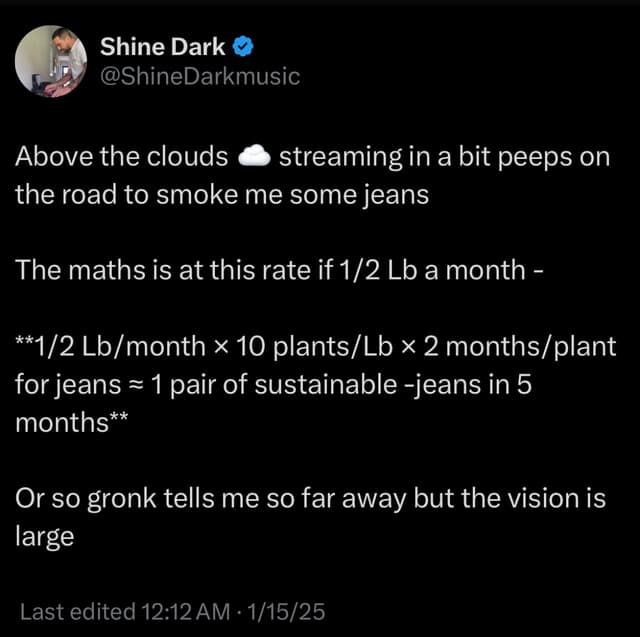Click the blue verified badge
Screen dimensions: 640x637
coord(243,47)
